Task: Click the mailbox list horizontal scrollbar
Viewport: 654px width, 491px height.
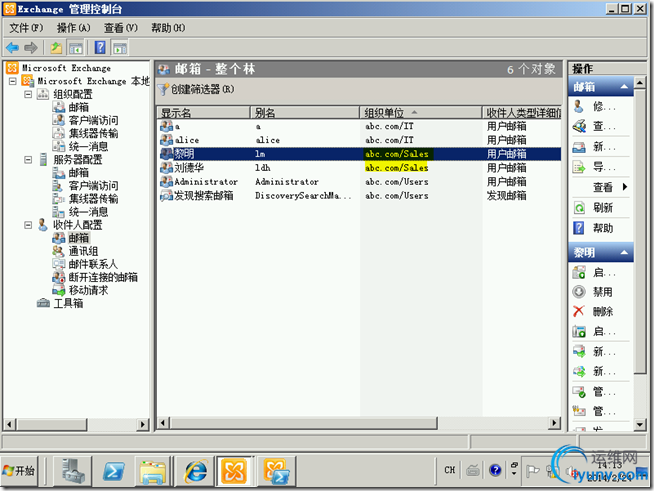Action: pos(304,423)
